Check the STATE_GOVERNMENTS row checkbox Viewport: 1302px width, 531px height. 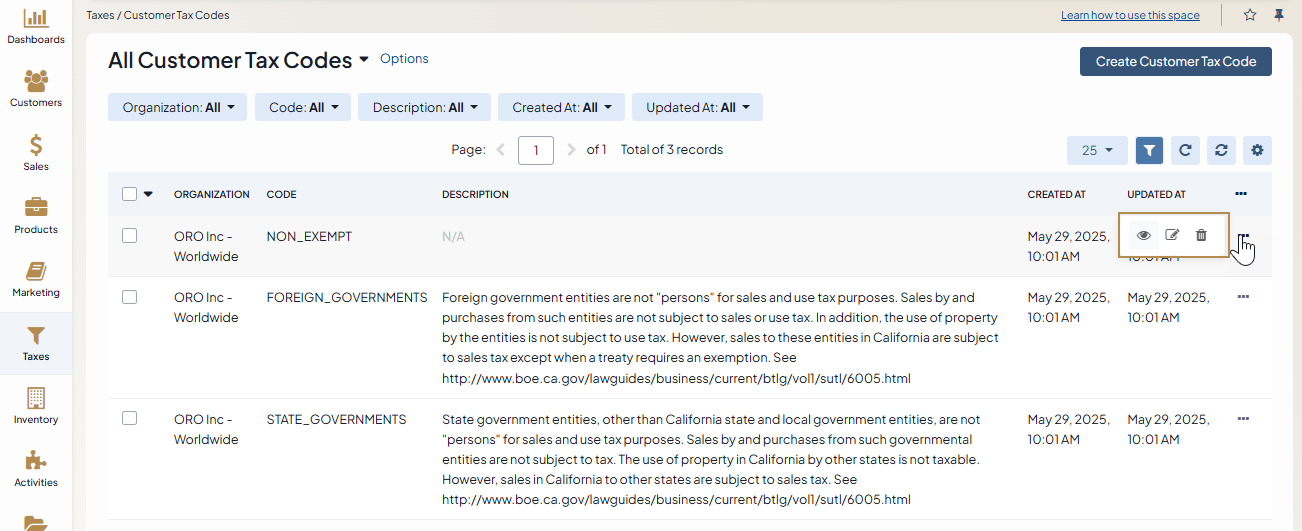pos(129,419)
